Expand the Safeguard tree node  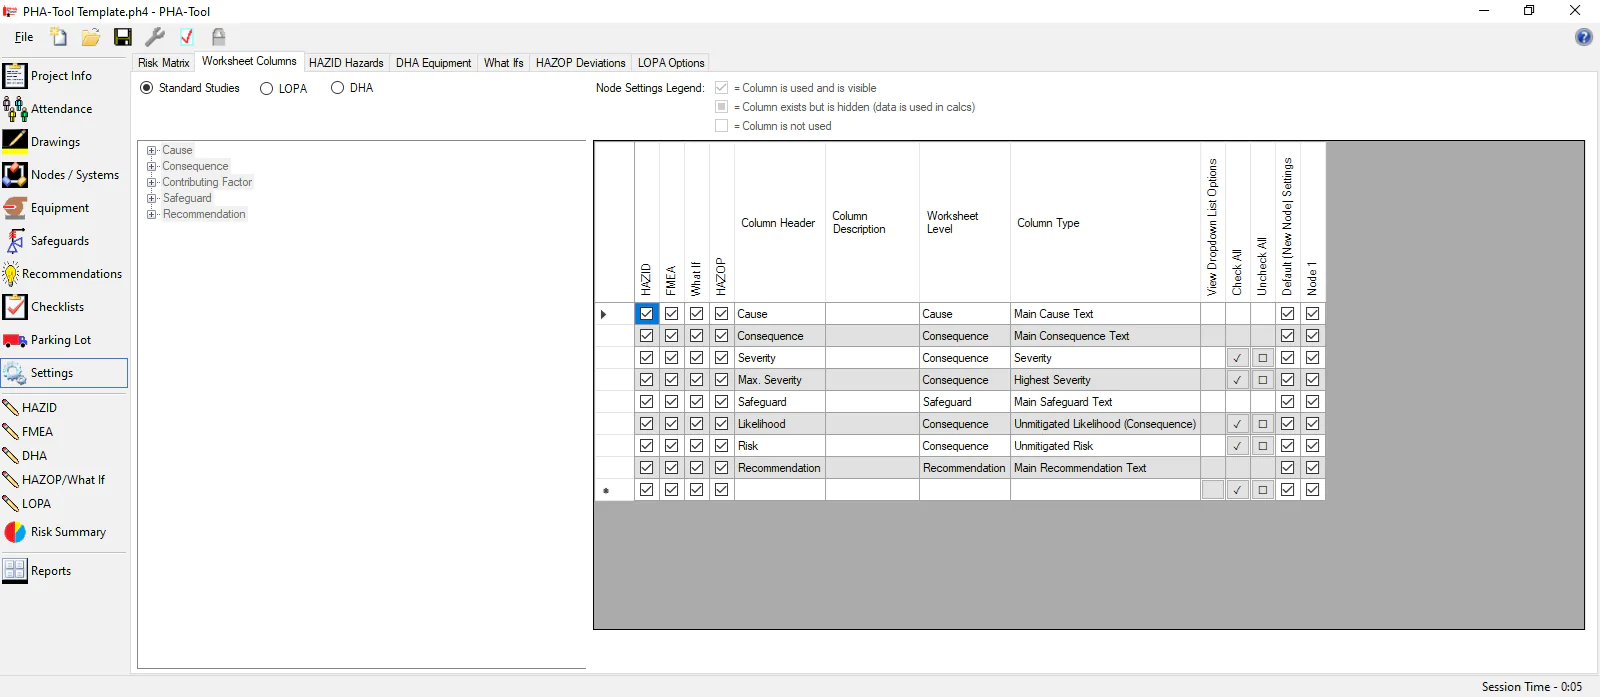pyautogui.click(x=152, y=198)
